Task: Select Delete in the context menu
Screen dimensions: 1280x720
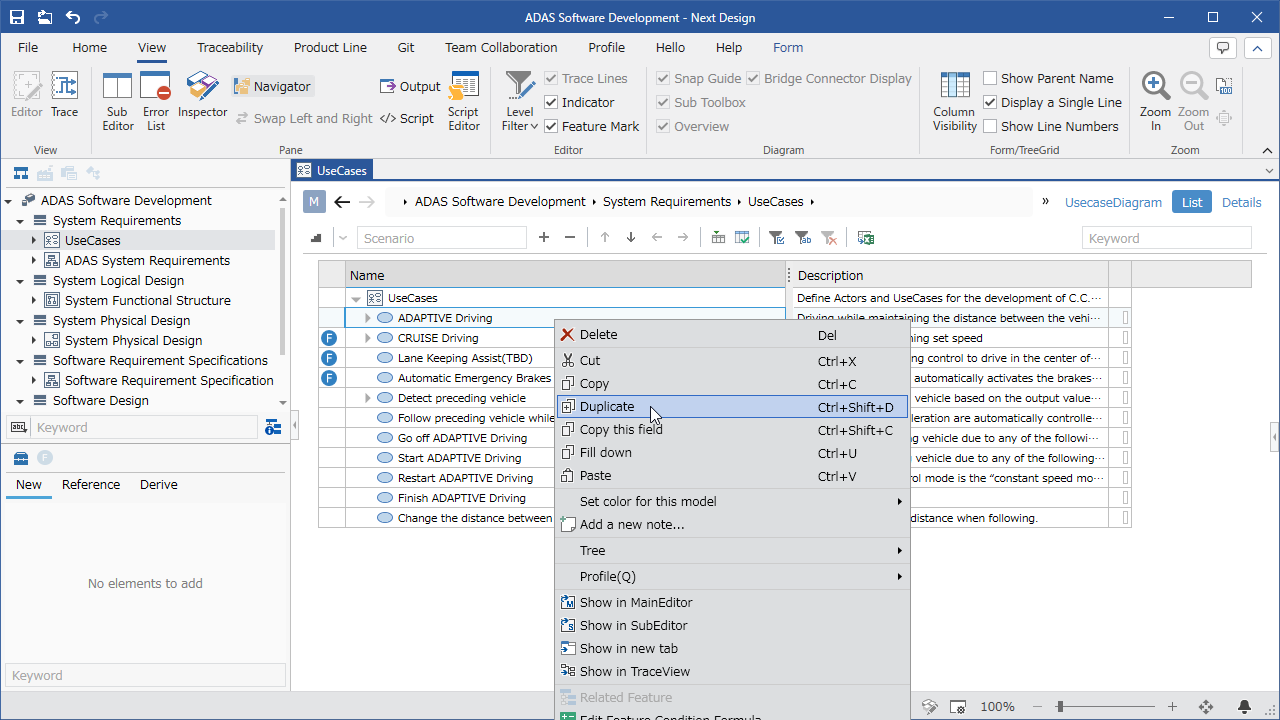Action: click(732, 335)
